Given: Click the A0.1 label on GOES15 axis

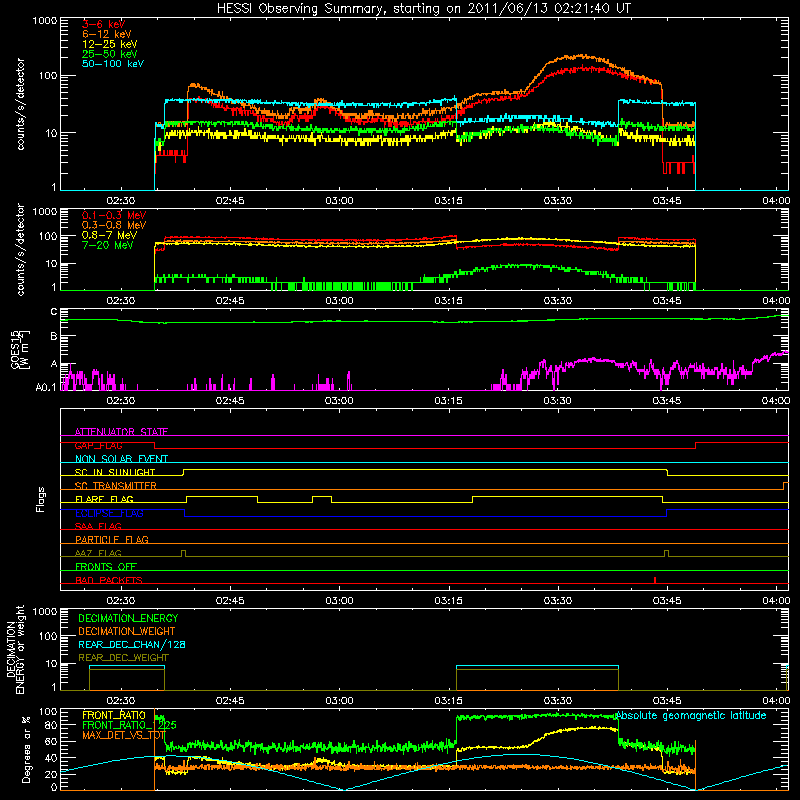Looking at the screenshot, I should coord(46,387).
